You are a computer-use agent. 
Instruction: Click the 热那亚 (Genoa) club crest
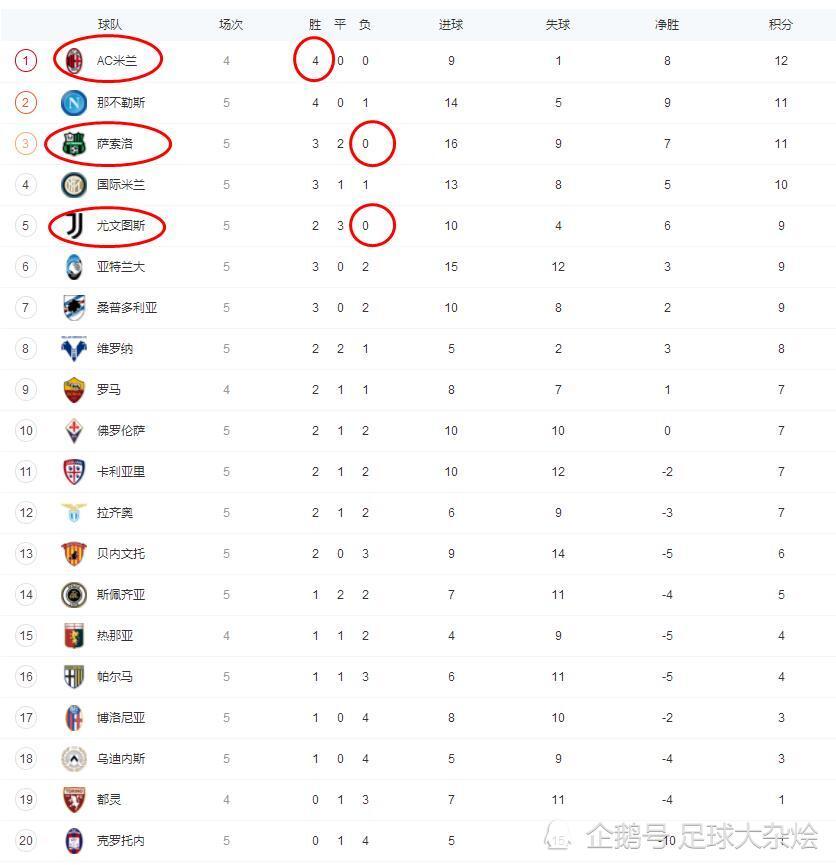[x=74, y=636]
